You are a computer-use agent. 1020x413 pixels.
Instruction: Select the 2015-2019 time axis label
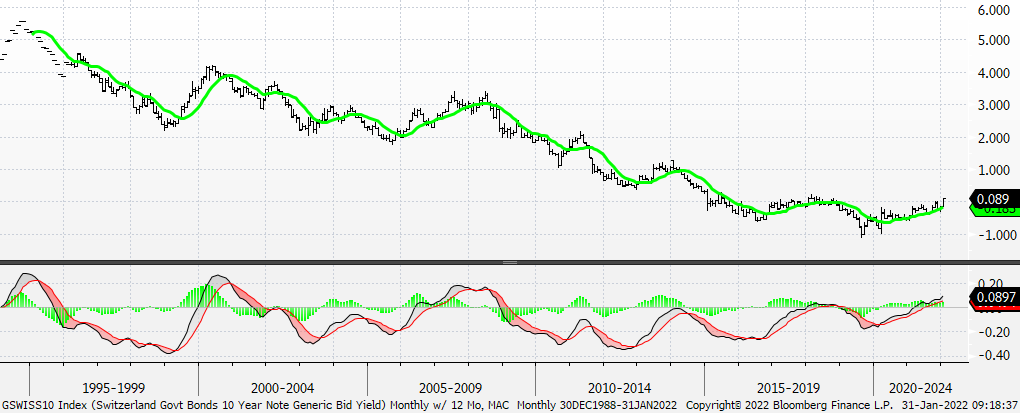pos(788,388)
